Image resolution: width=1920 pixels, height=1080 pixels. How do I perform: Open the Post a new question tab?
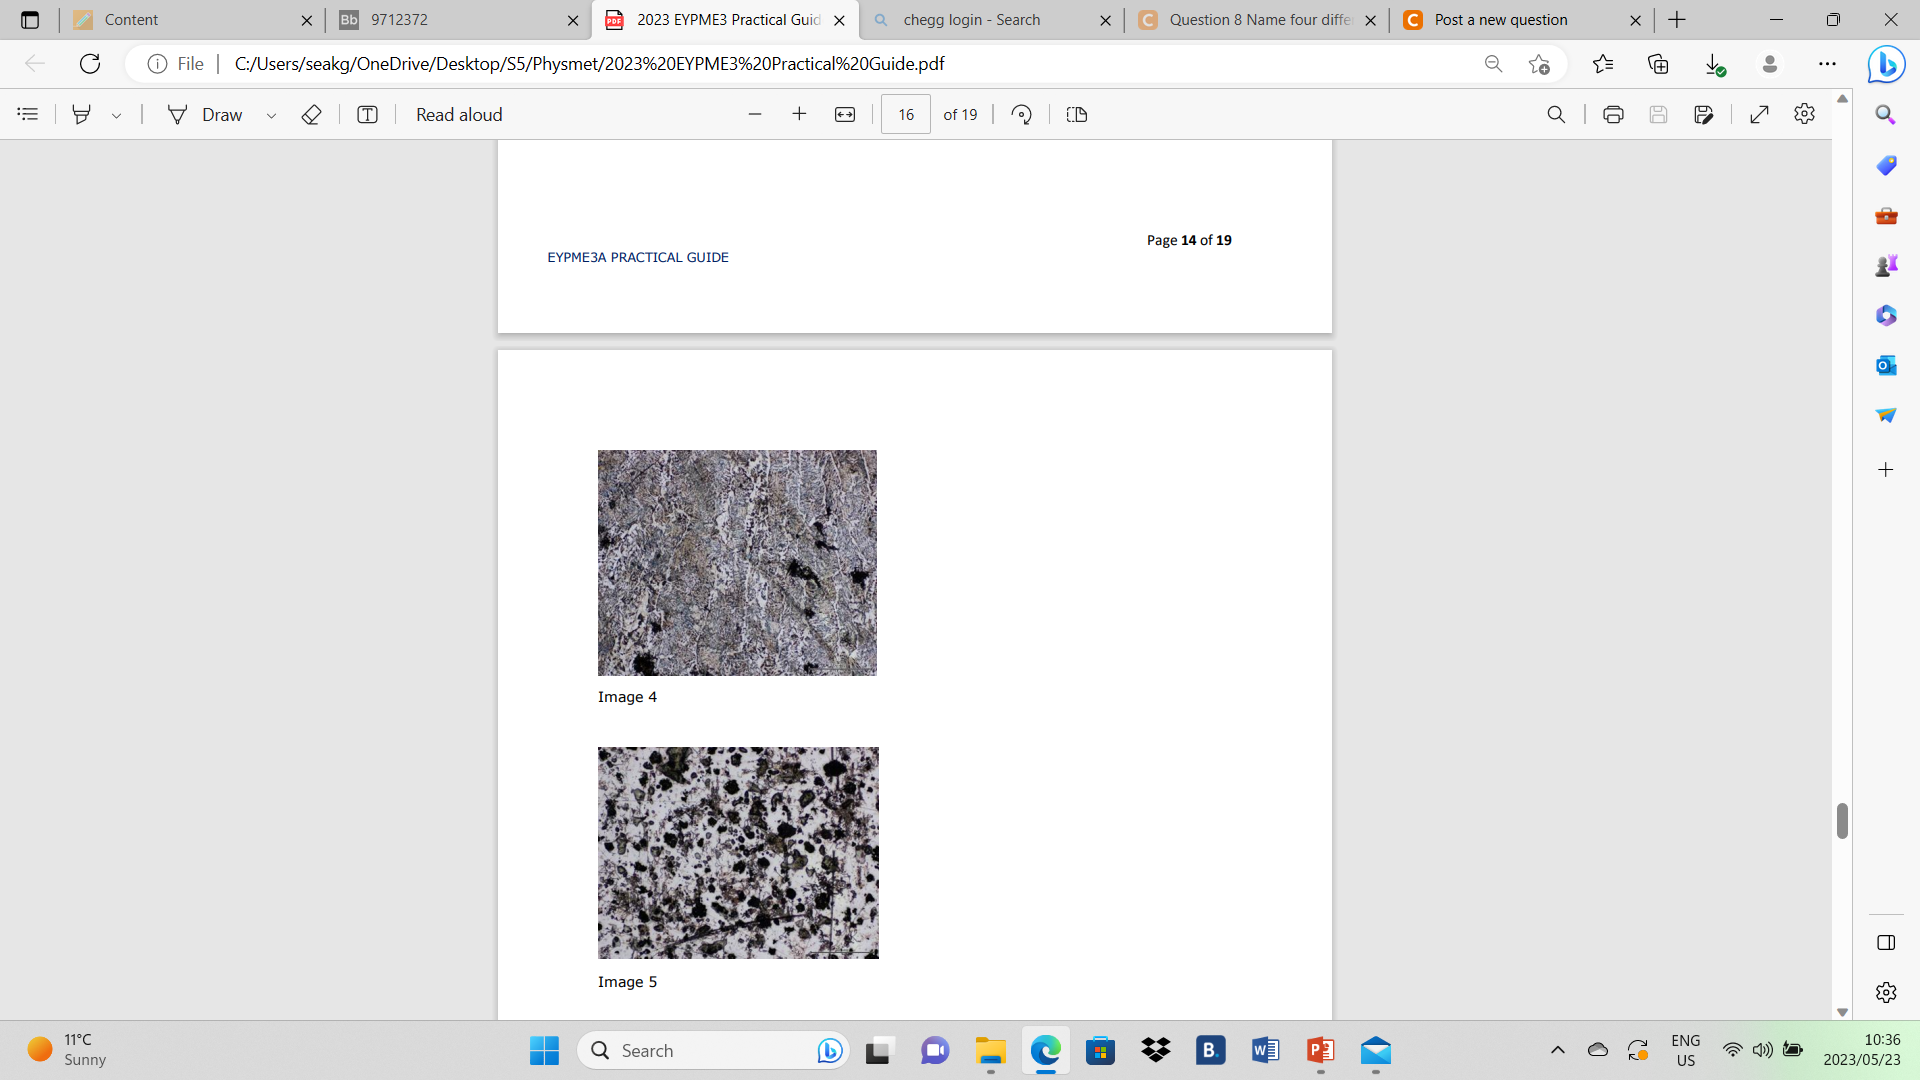point(1500,20)
